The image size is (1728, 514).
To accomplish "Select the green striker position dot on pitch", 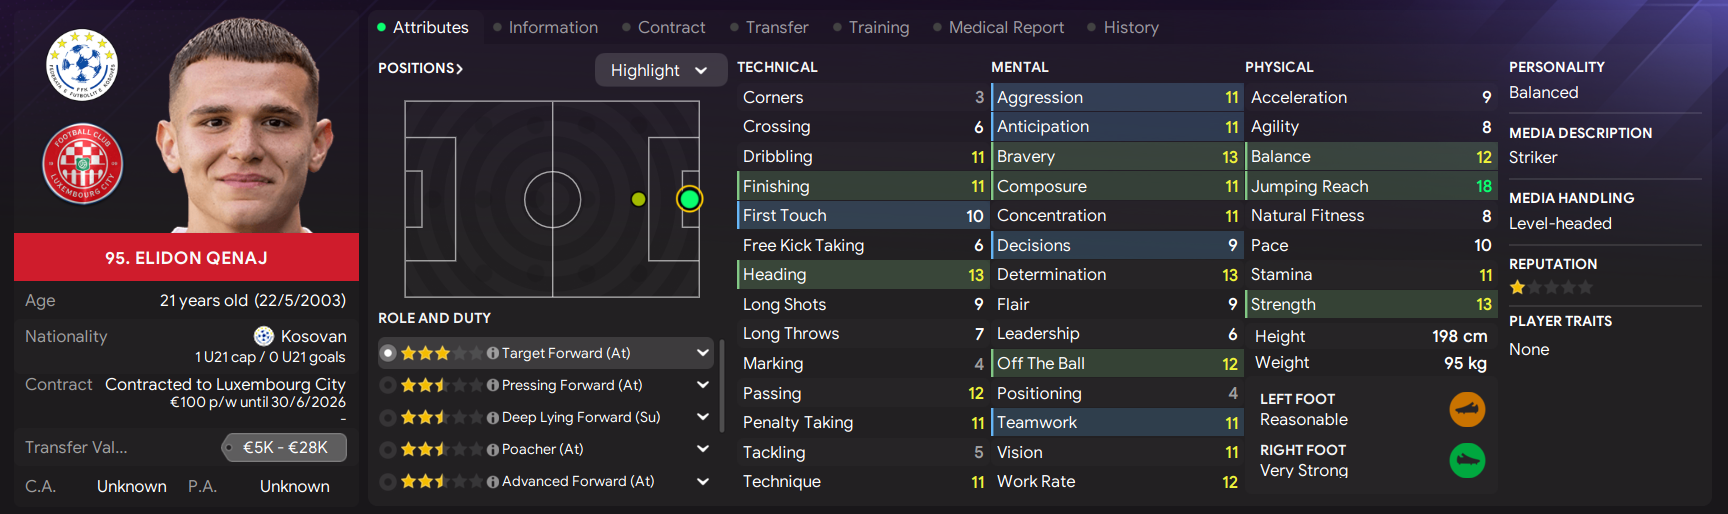I will 689,199.
